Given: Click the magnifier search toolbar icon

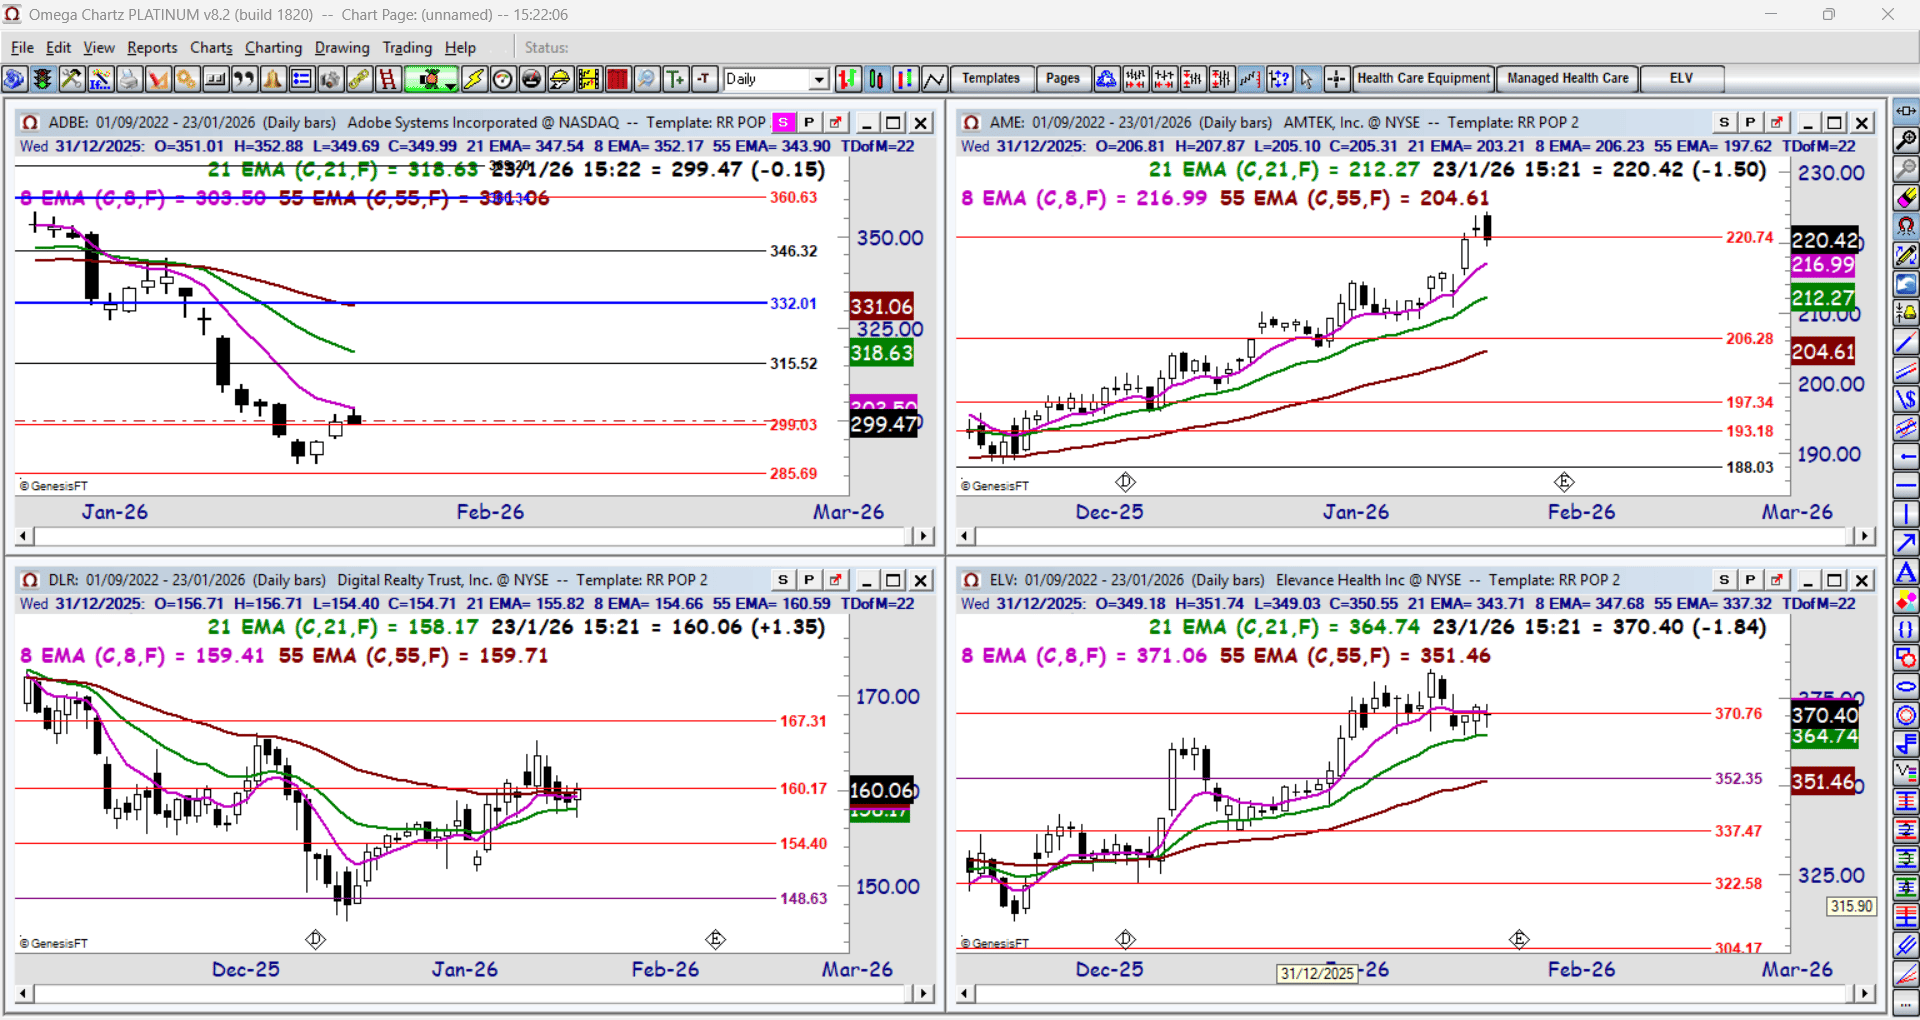Looking at the screenshot, I should pos(647,79).
